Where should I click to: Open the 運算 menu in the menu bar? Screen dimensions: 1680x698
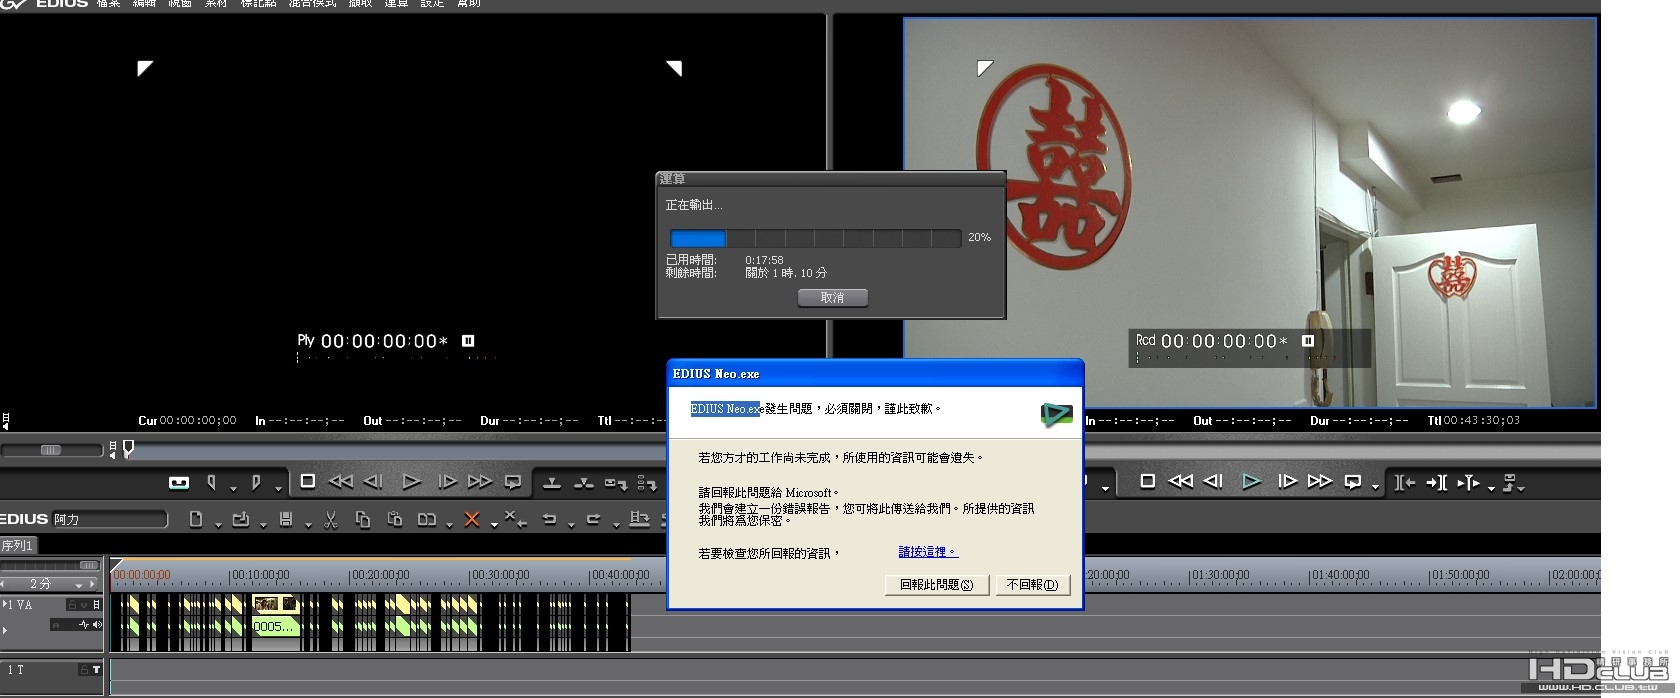click(396, 4)
